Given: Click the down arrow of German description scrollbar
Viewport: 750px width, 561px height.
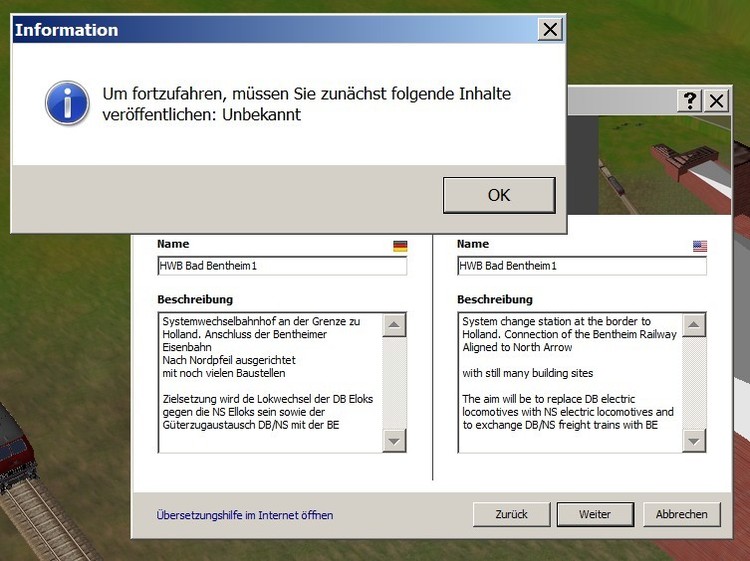Looking at the screenshot, I should tap(394, 441).
